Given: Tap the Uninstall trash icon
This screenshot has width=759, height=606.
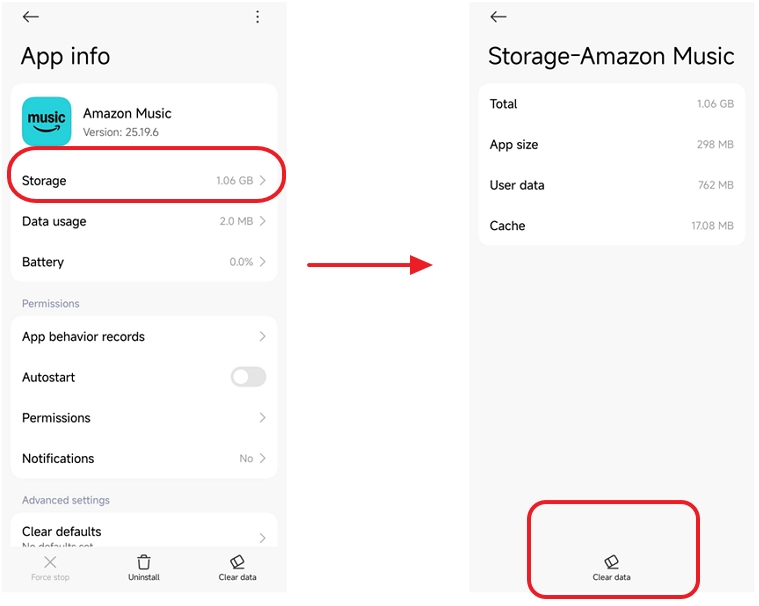Looking at the screenshot, I should tap(144, 562).
